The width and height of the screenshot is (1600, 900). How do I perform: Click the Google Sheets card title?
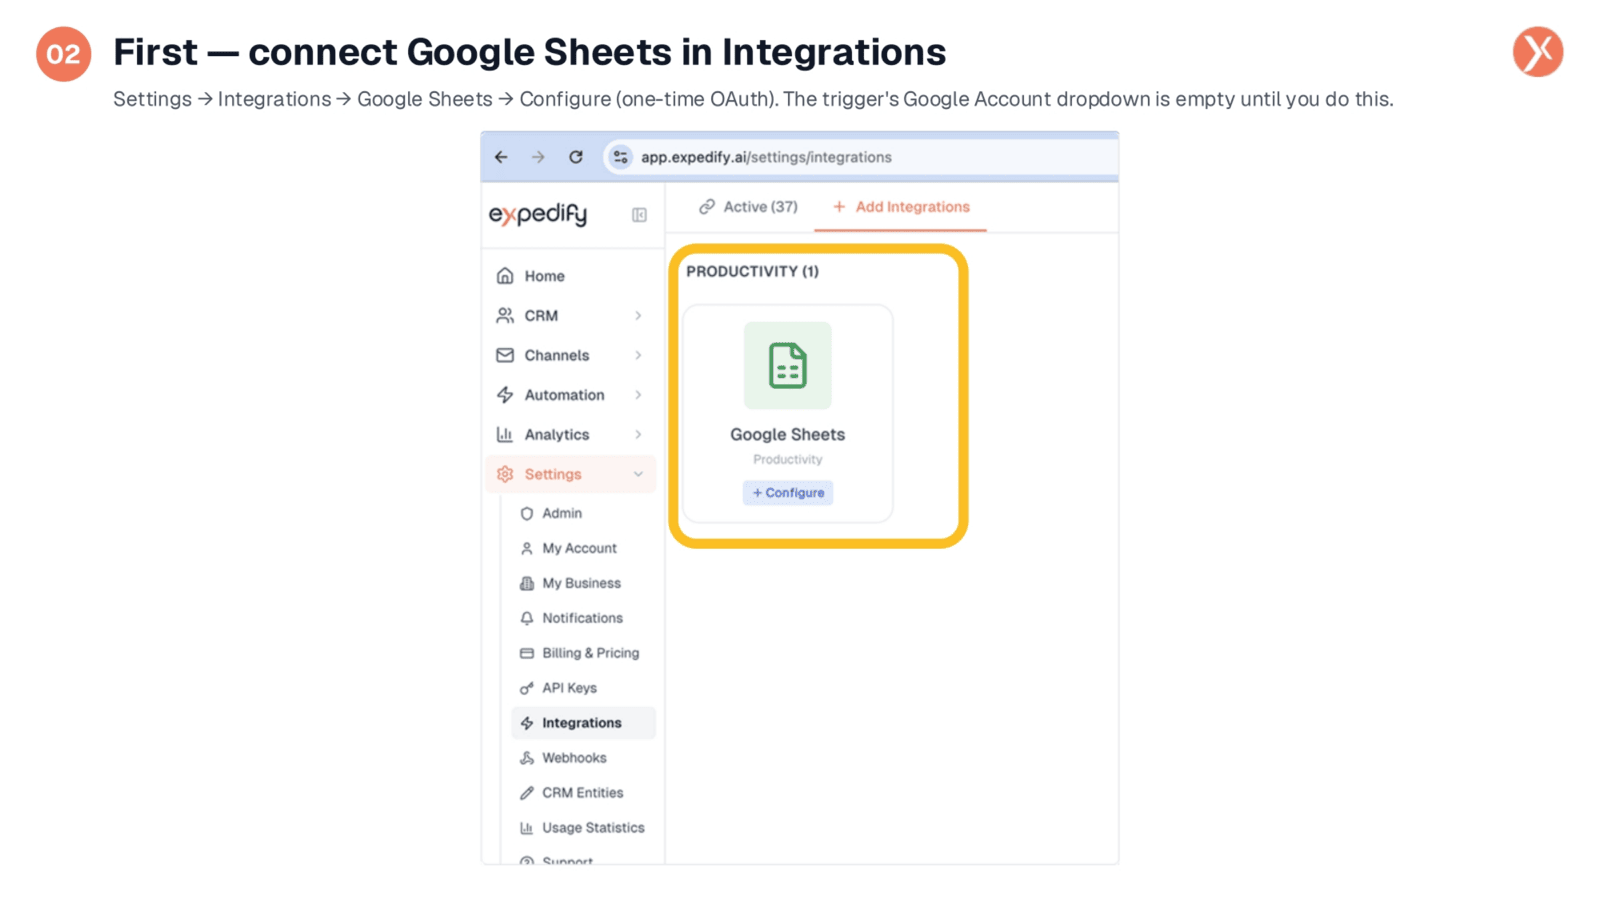(788, 435)
